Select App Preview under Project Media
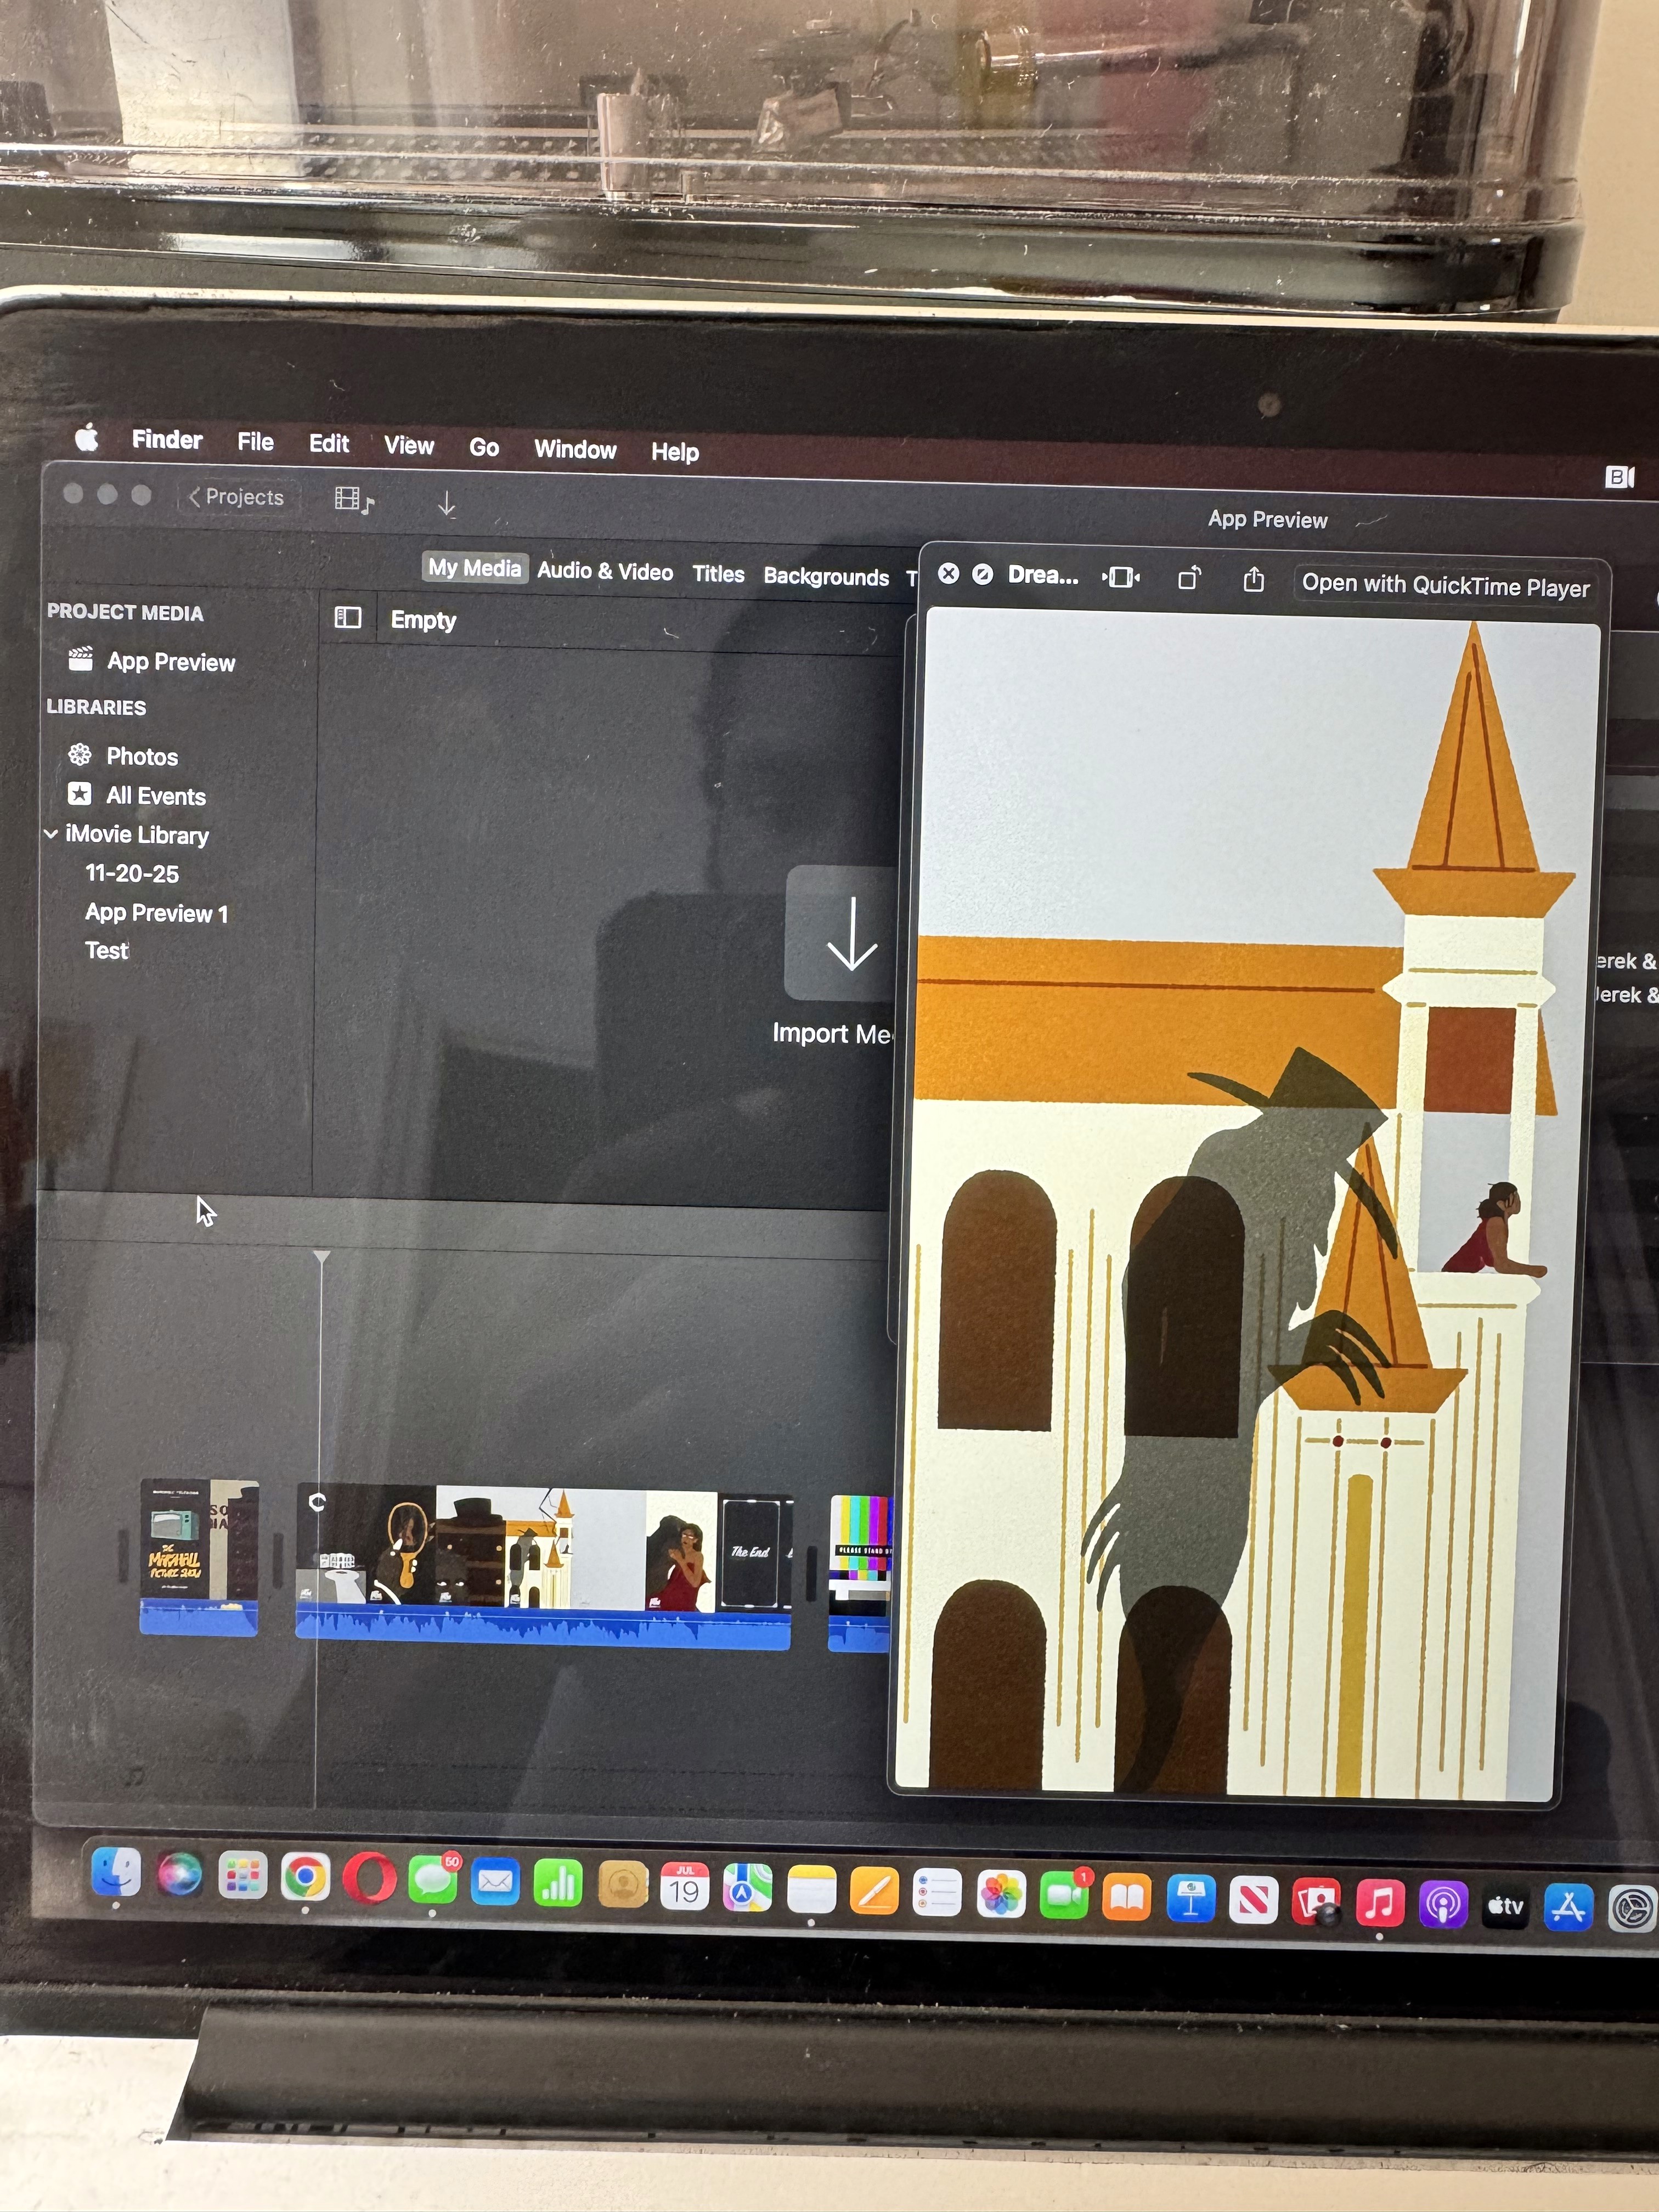The height and width of the screenshot is (2212, 1659). pos(152,661)
